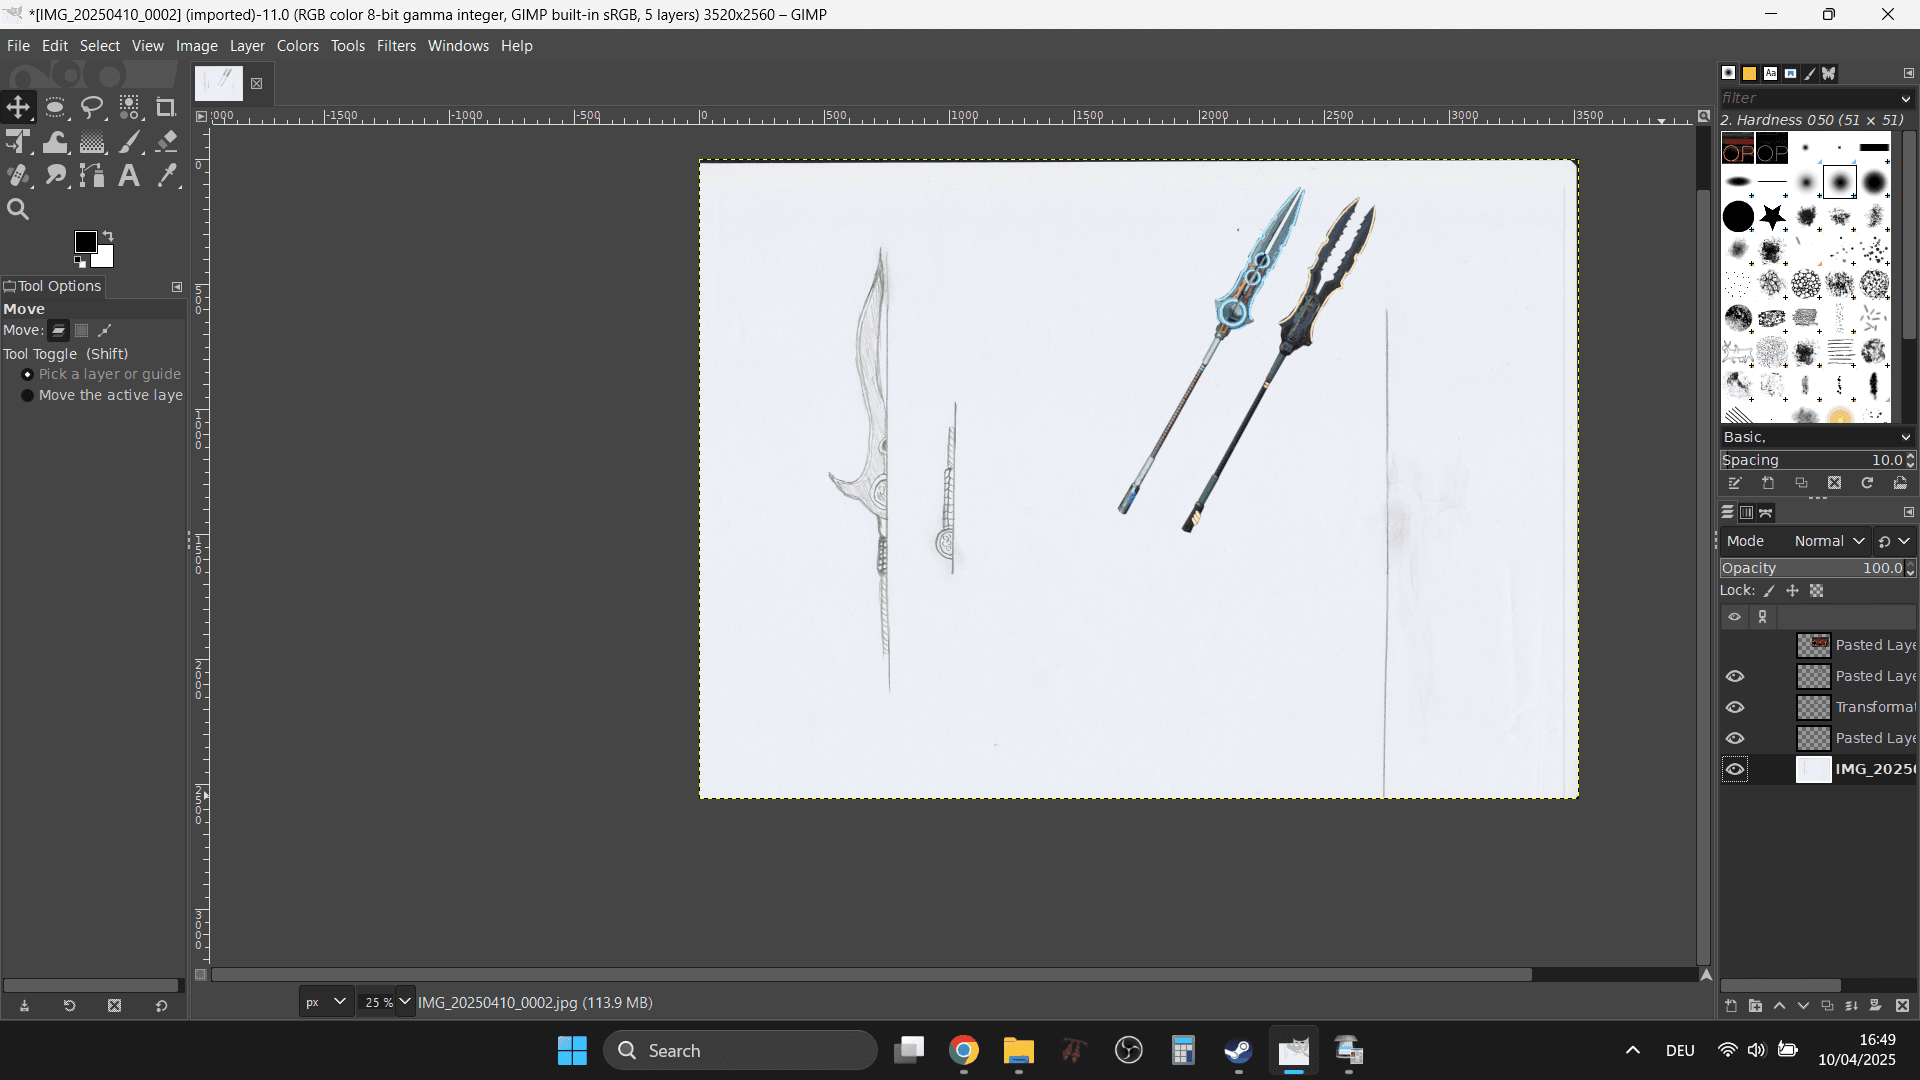The image size is (1920, 1080).
Task: Open Google Chrome from the taskbar
Action: point(964,1051)
